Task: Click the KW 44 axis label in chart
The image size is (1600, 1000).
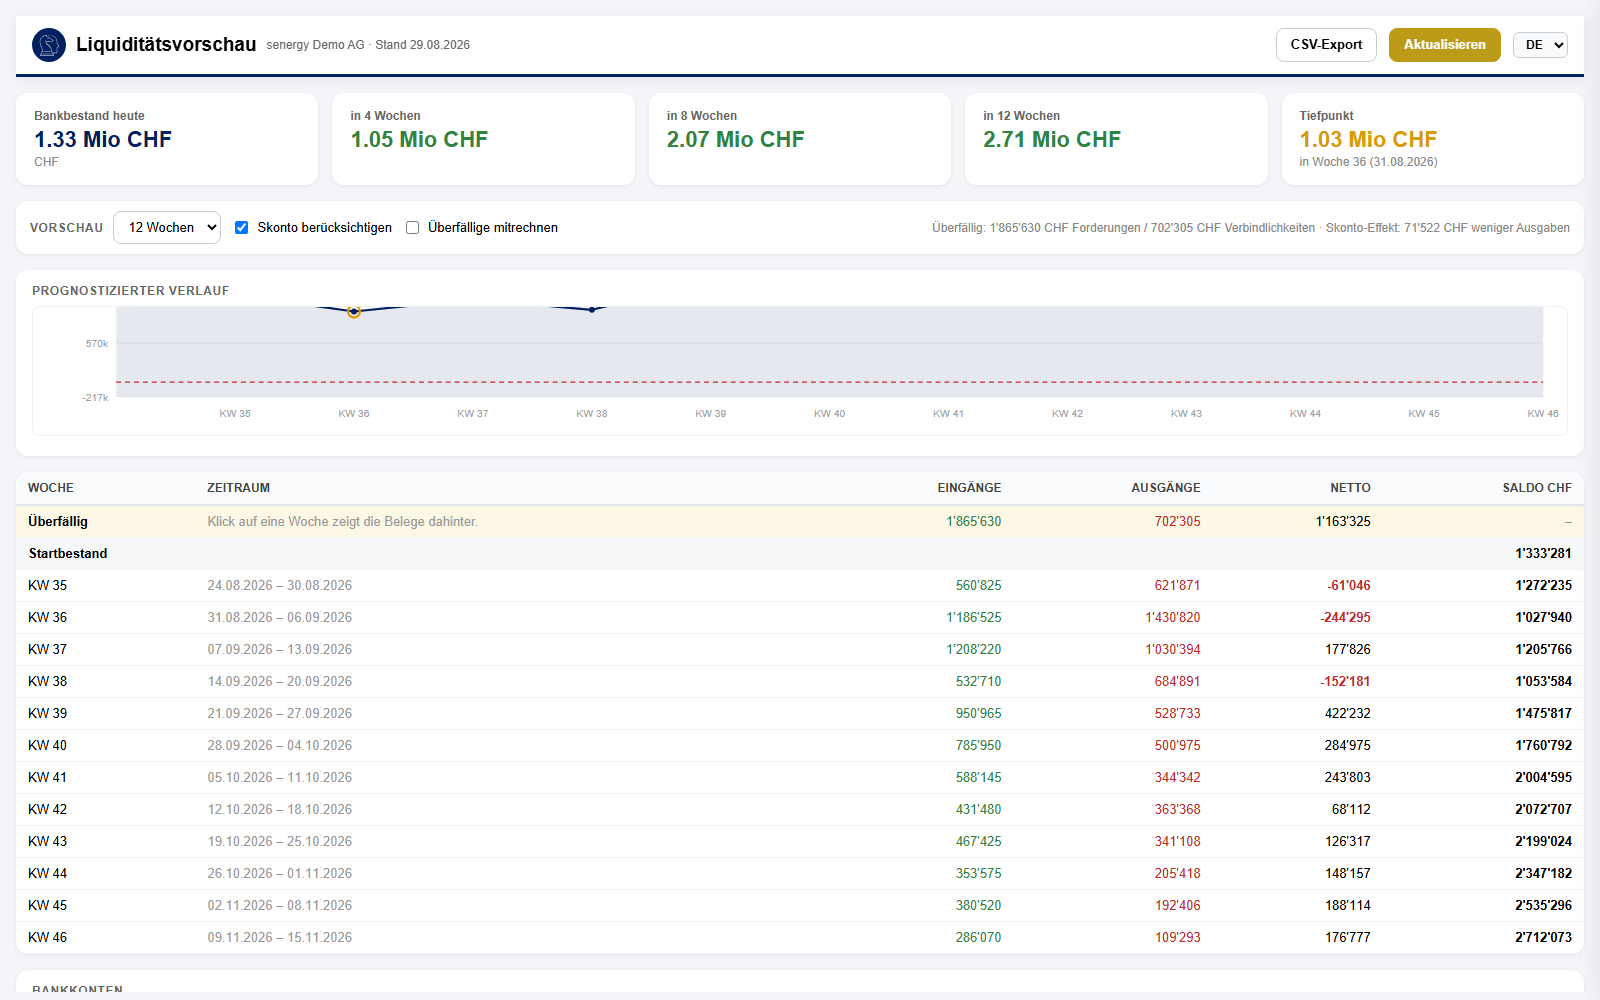Action: tap(1305, 414)
